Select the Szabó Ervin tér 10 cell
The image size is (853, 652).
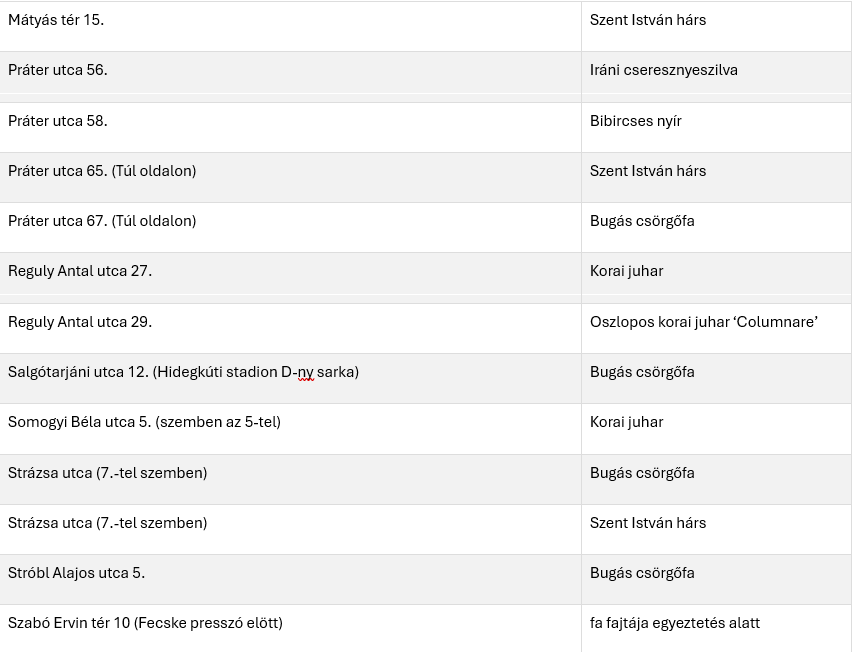coord(145,623)
